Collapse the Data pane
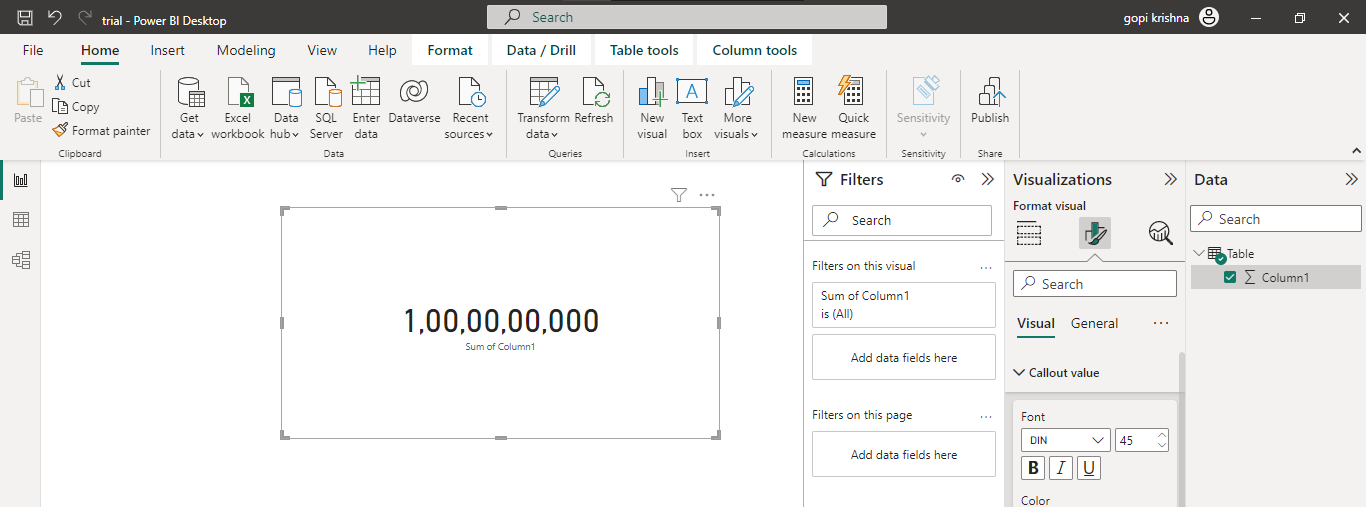The image size is (1366, 507). (1351, 180)
